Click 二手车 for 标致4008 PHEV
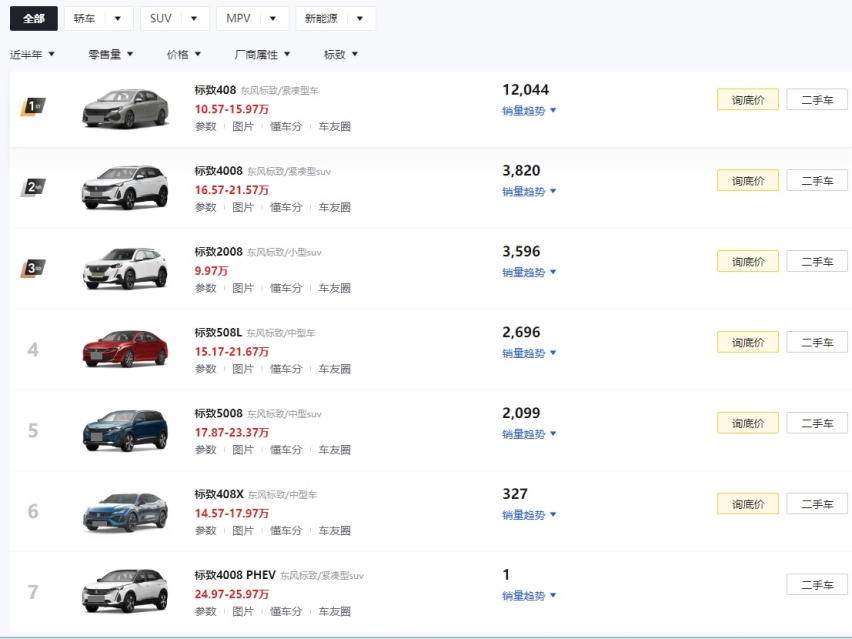Viewport: 852px width, 639px height. click(x=817, y=585)
